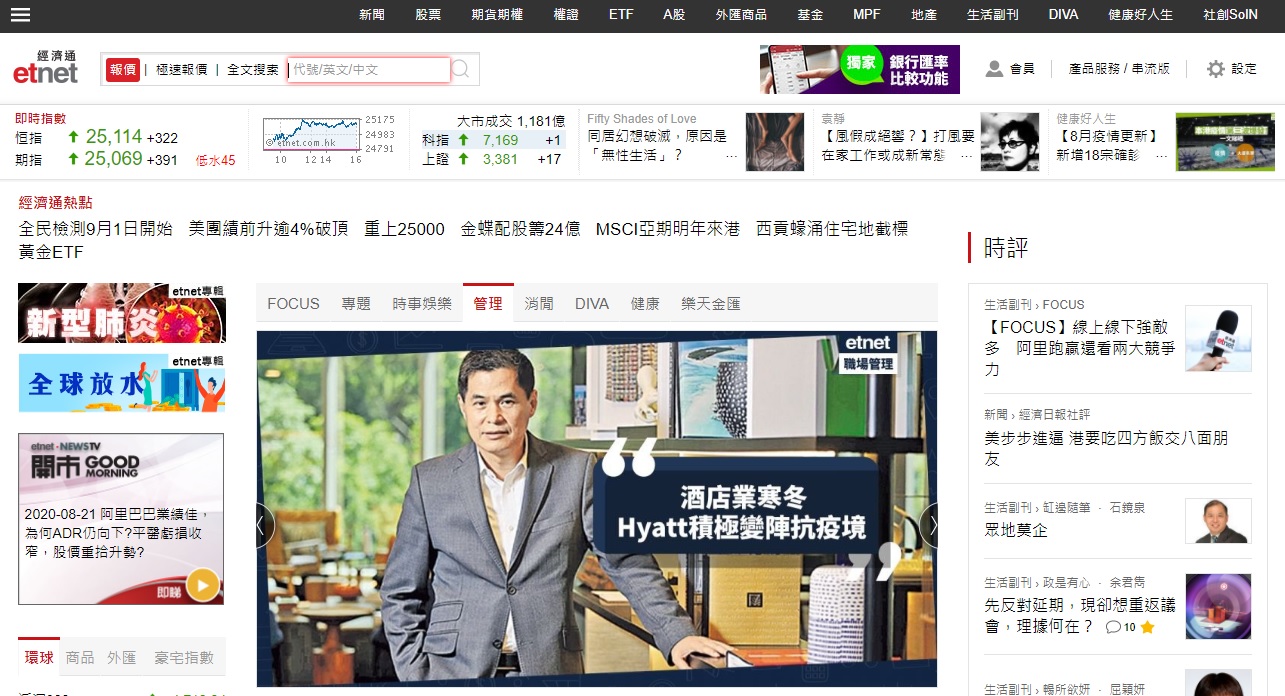This screenshot has height=696, width=1285.
Task: Go to the previous carousel slide arrow
Action: [265, 525]
